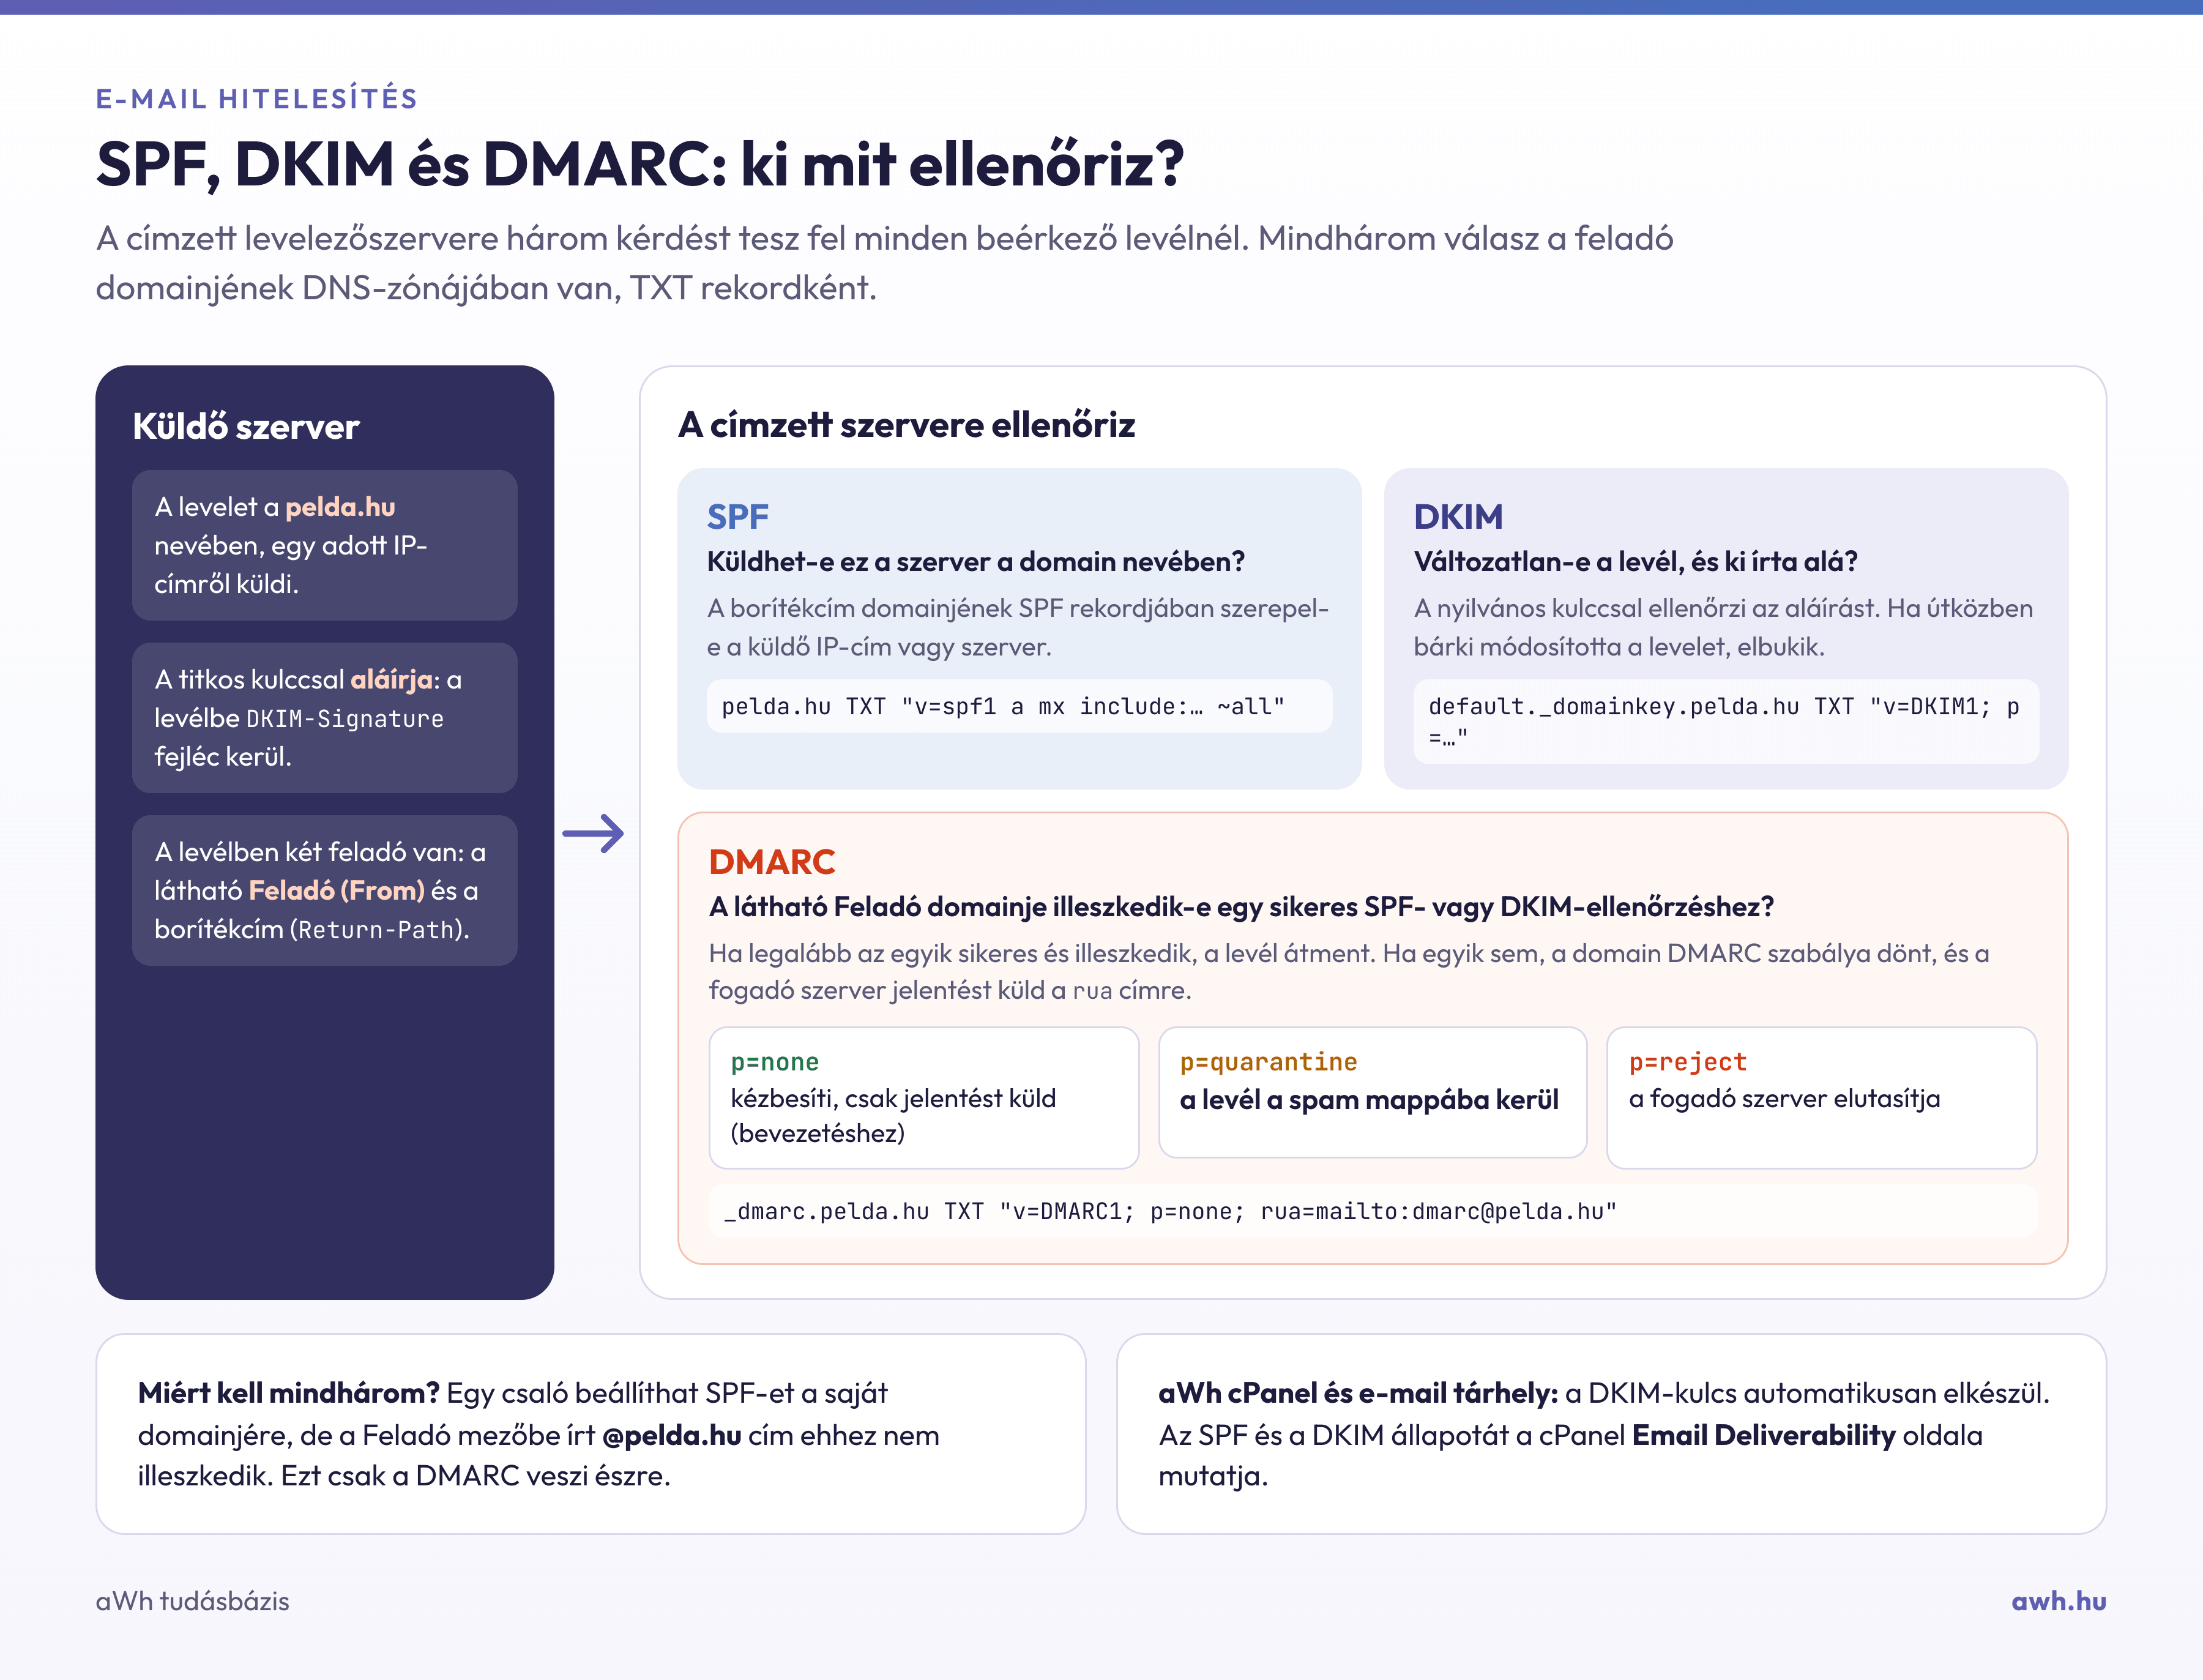This screenshot has width=2203, height=1680.
Task: Click the orange 'DMARC' heading
Action: click(772, 862)
